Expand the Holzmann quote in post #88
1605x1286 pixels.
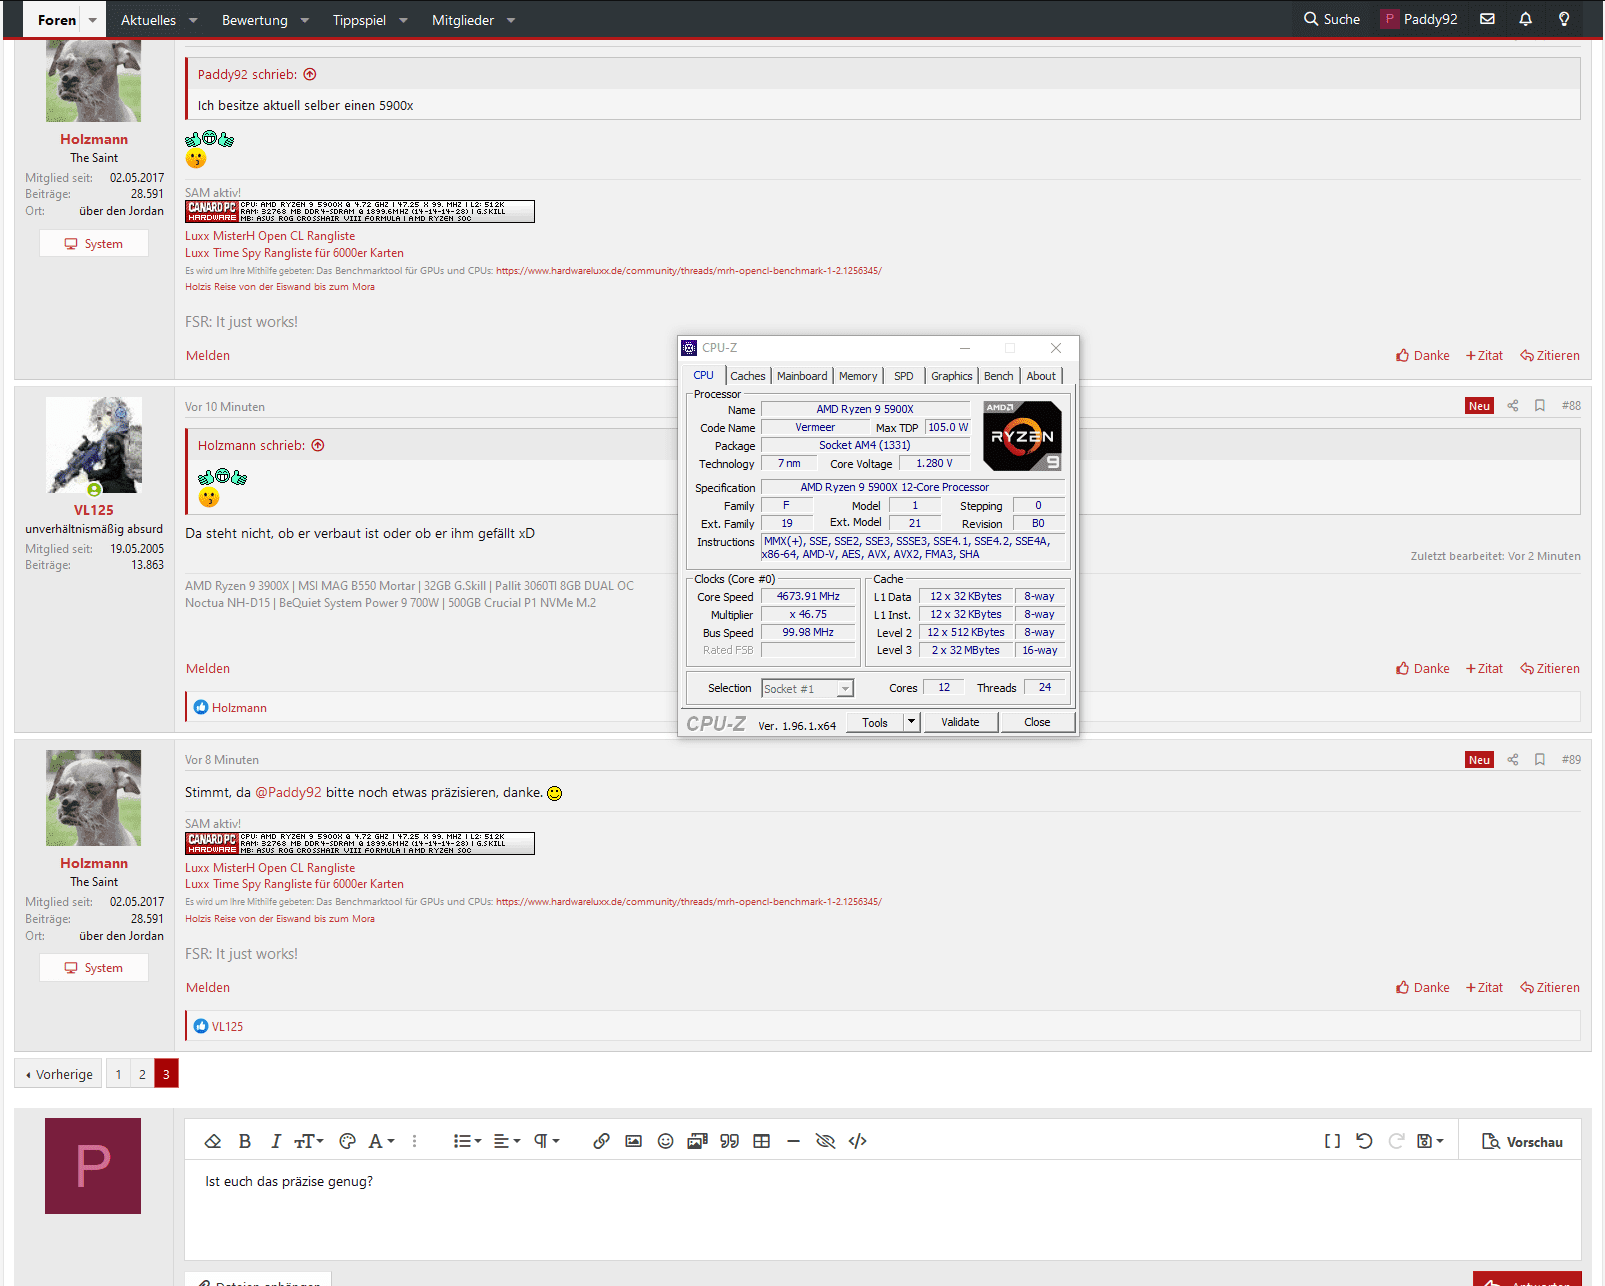[318, 446]
